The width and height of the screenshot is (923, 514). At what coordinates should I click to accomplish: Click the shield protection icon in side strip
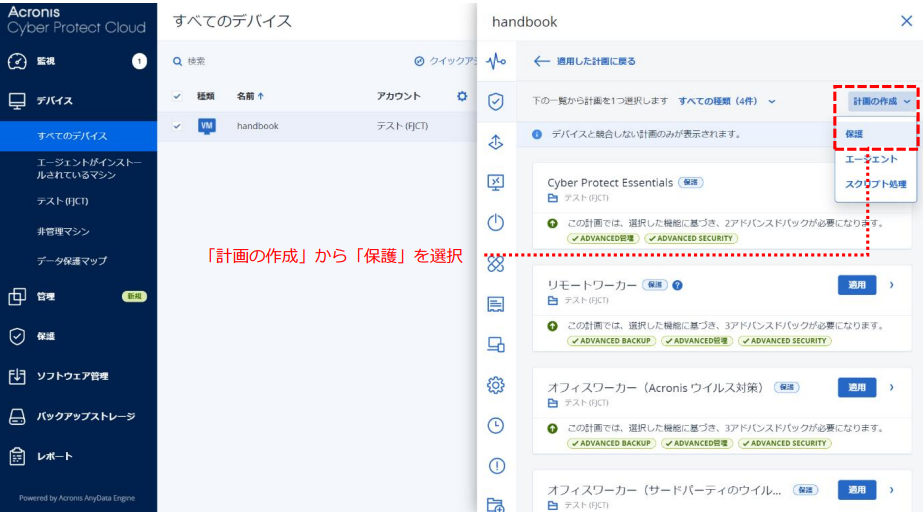tap(496, 101)
